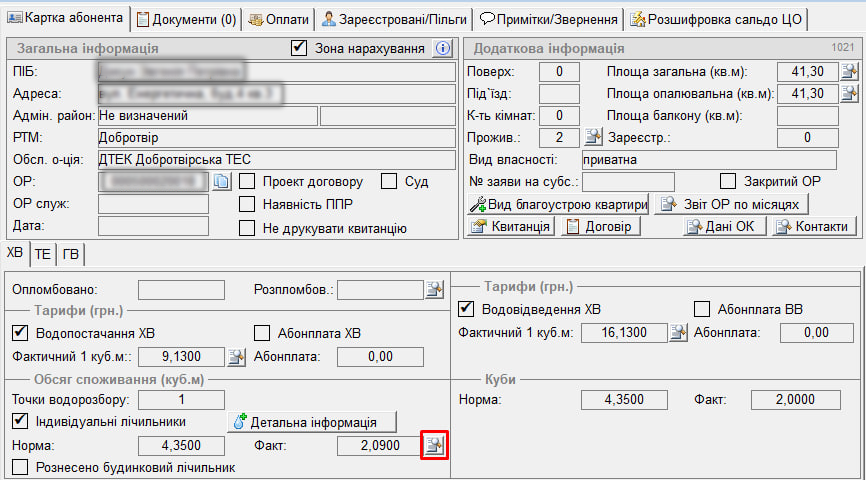
Task: Click the edit icon beside Водовідведення tariff 16,1300
Action: click(678, 333)
